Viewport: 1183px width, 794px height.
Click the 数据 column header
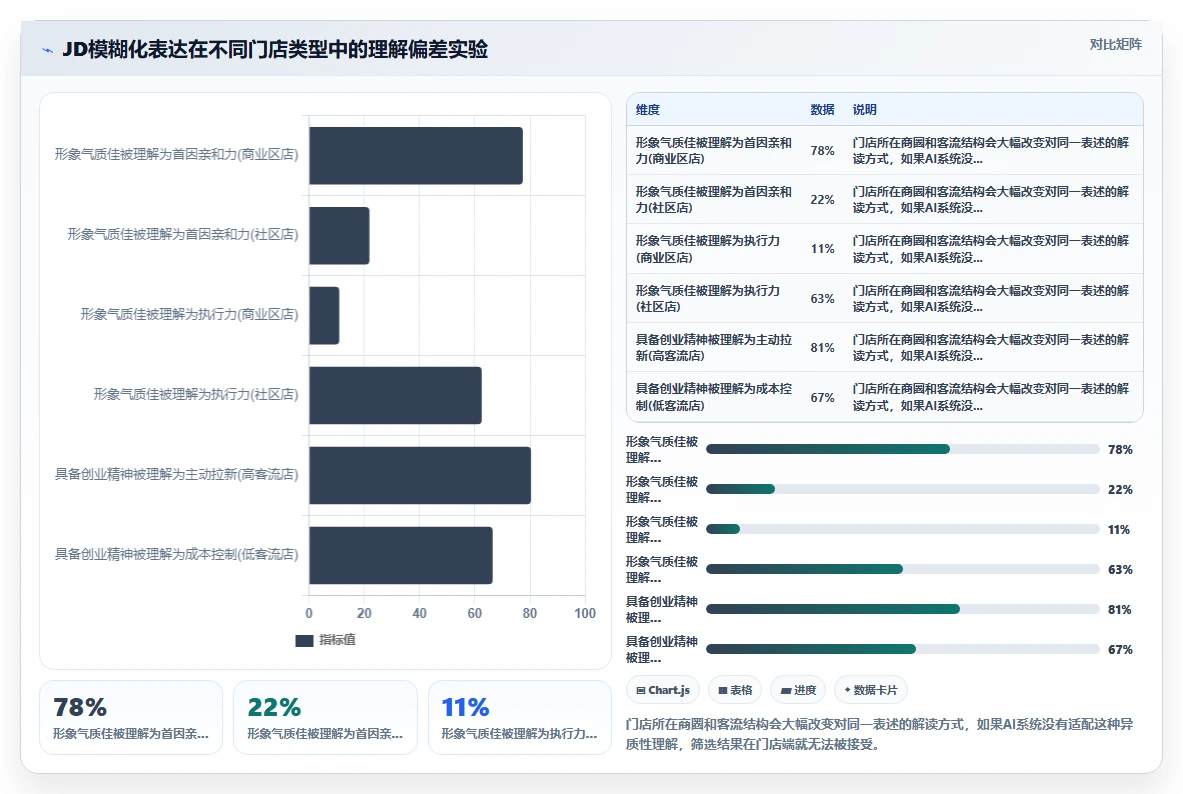(822, 109)
